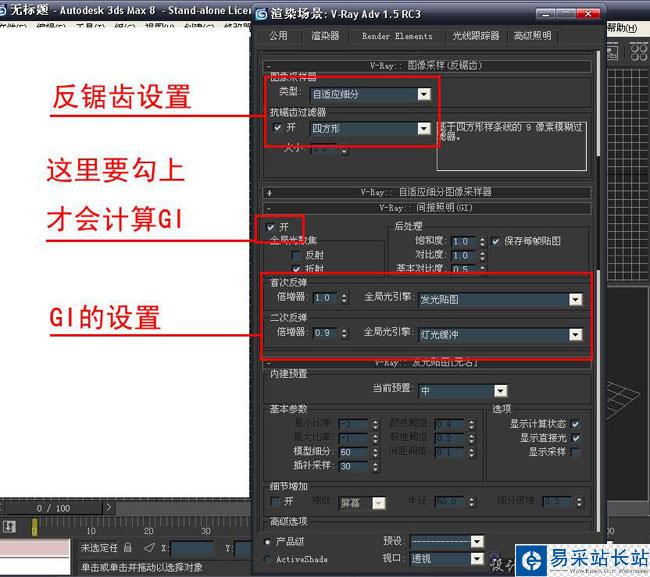Click the time slider next-frame arrow
Screen dimensions: 650x577
pyautogui.click(x=109, y=508)
